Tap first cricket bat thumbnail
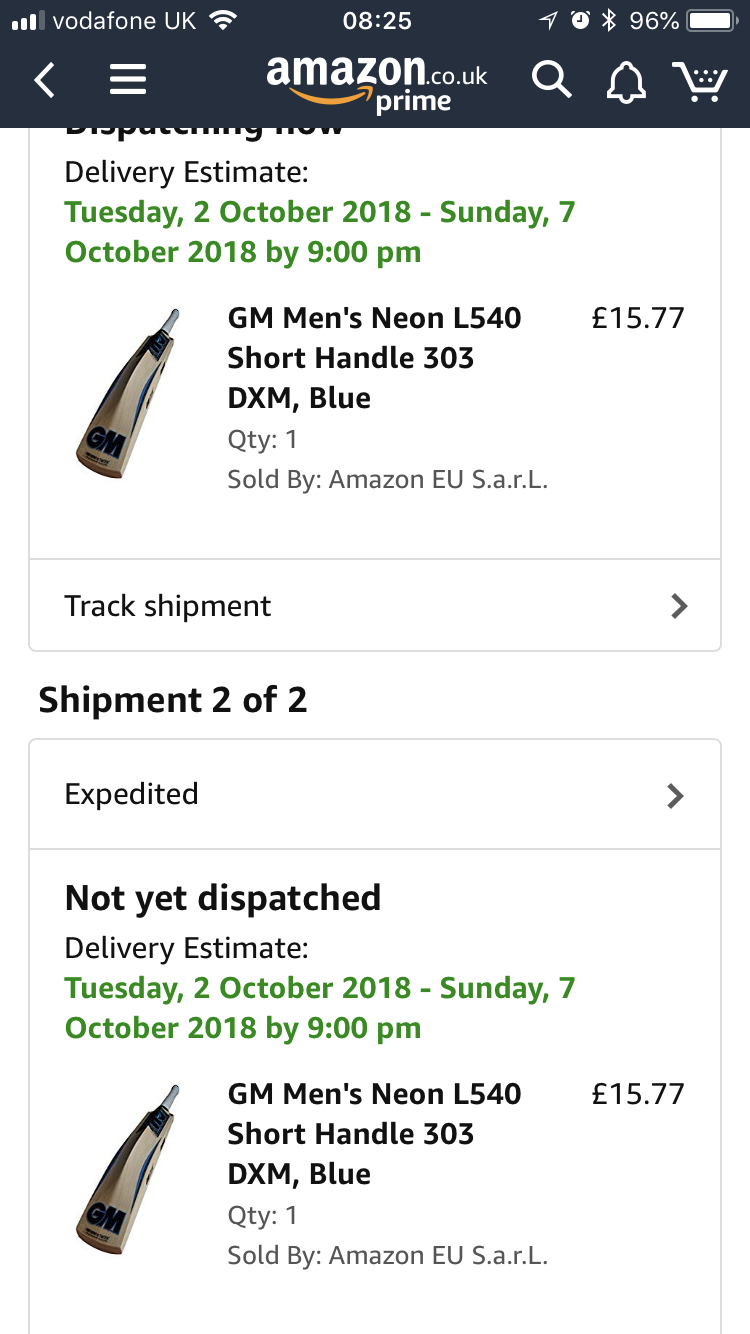This screenshot has height=1334, width=750. click(128, 394)
